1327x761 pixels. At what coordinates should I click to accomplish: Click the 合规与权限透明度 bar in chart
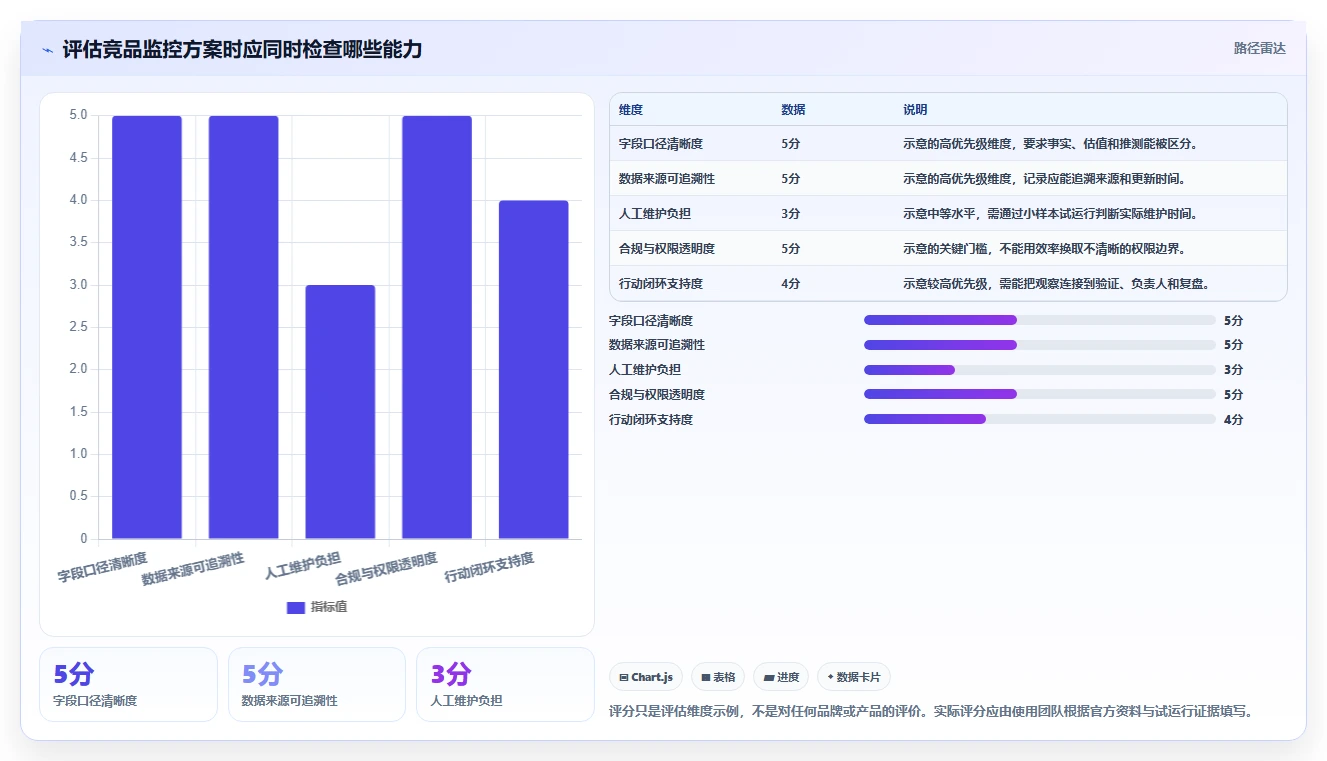coord(437,327)
